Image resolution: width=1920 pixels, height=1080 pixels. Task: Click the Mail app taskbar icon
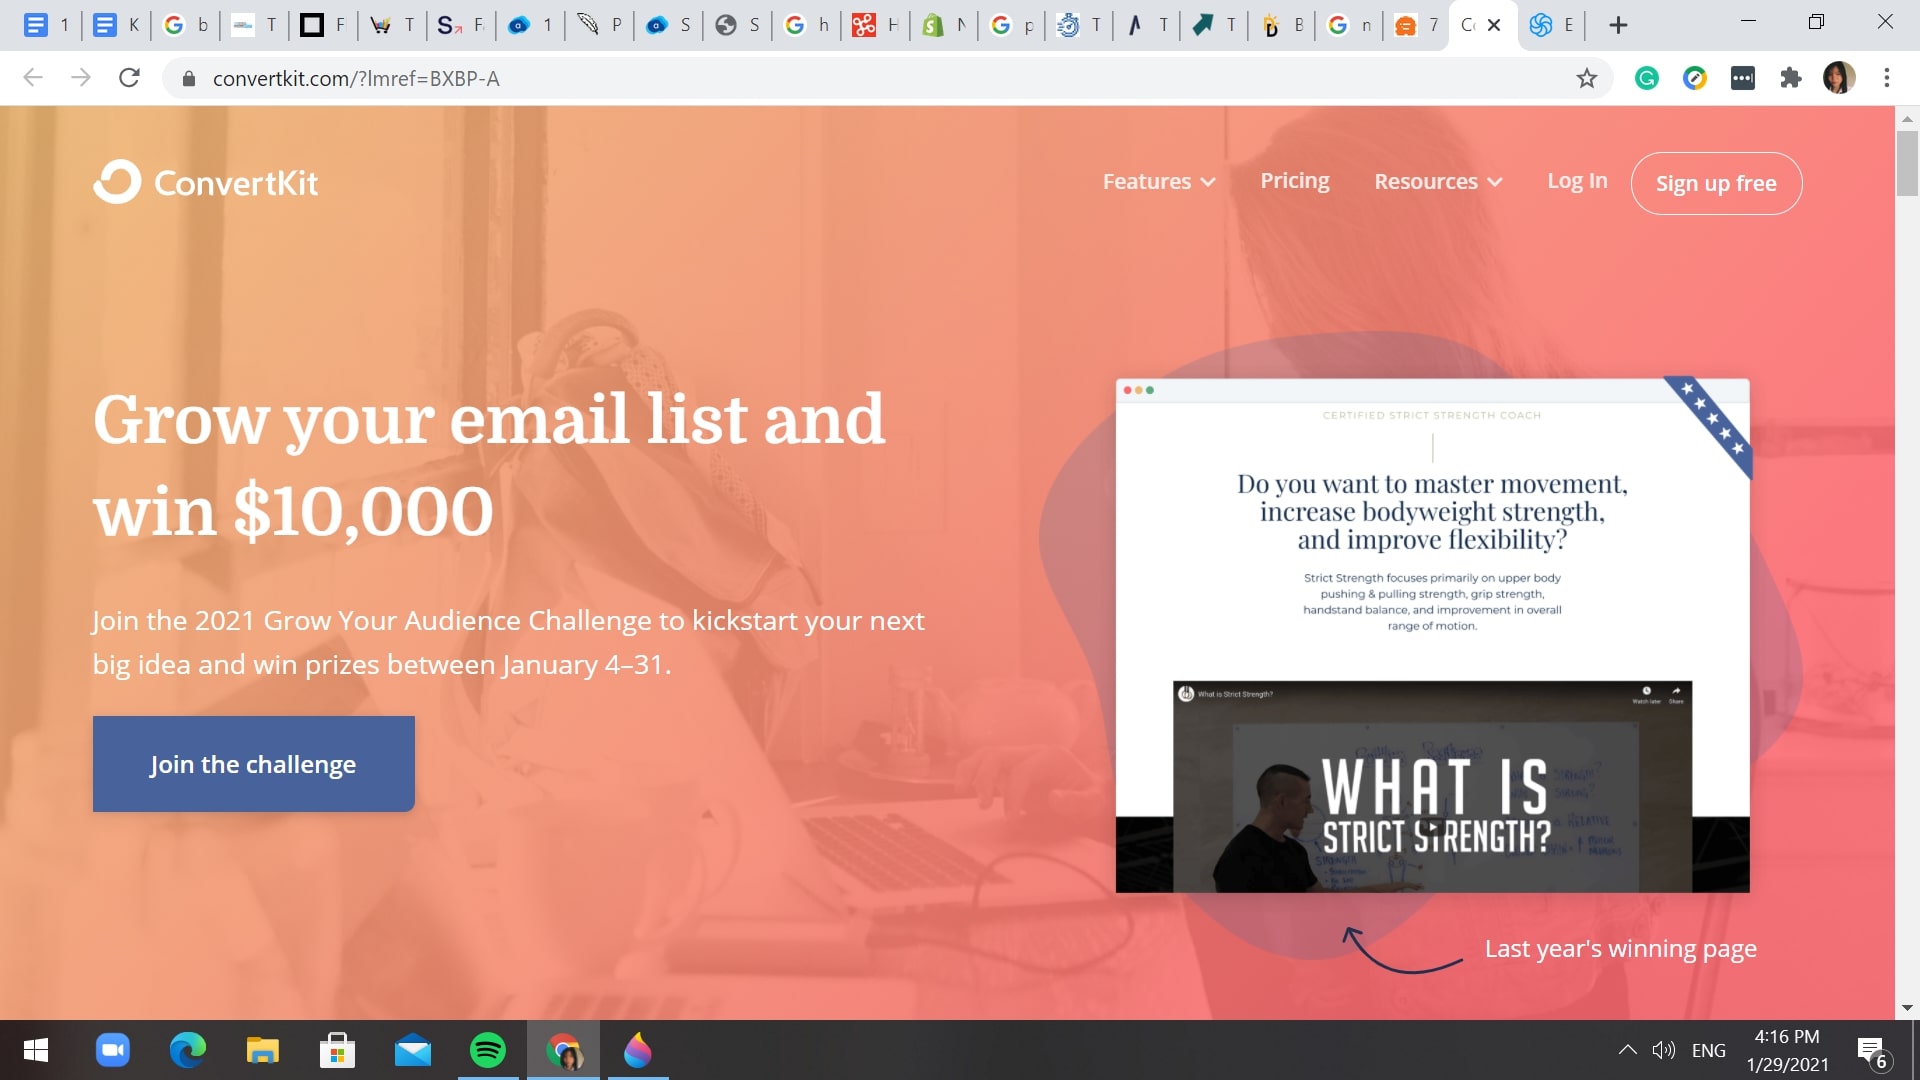tap(413, 1050)
